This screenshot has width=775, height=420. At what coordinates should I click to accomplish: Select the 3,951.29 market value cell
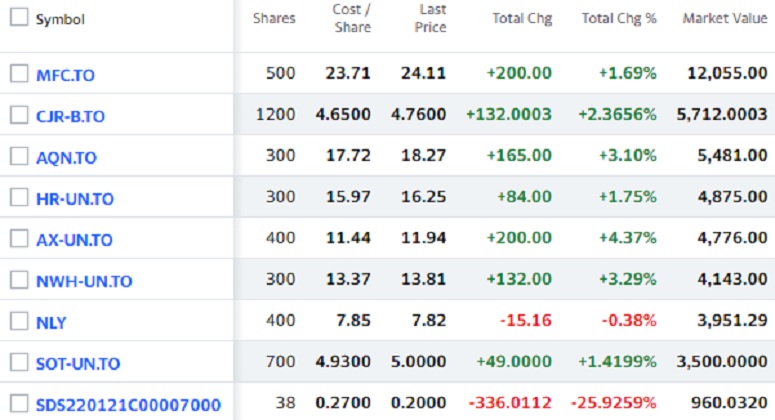pyautogui.click(x=732, y=320)
